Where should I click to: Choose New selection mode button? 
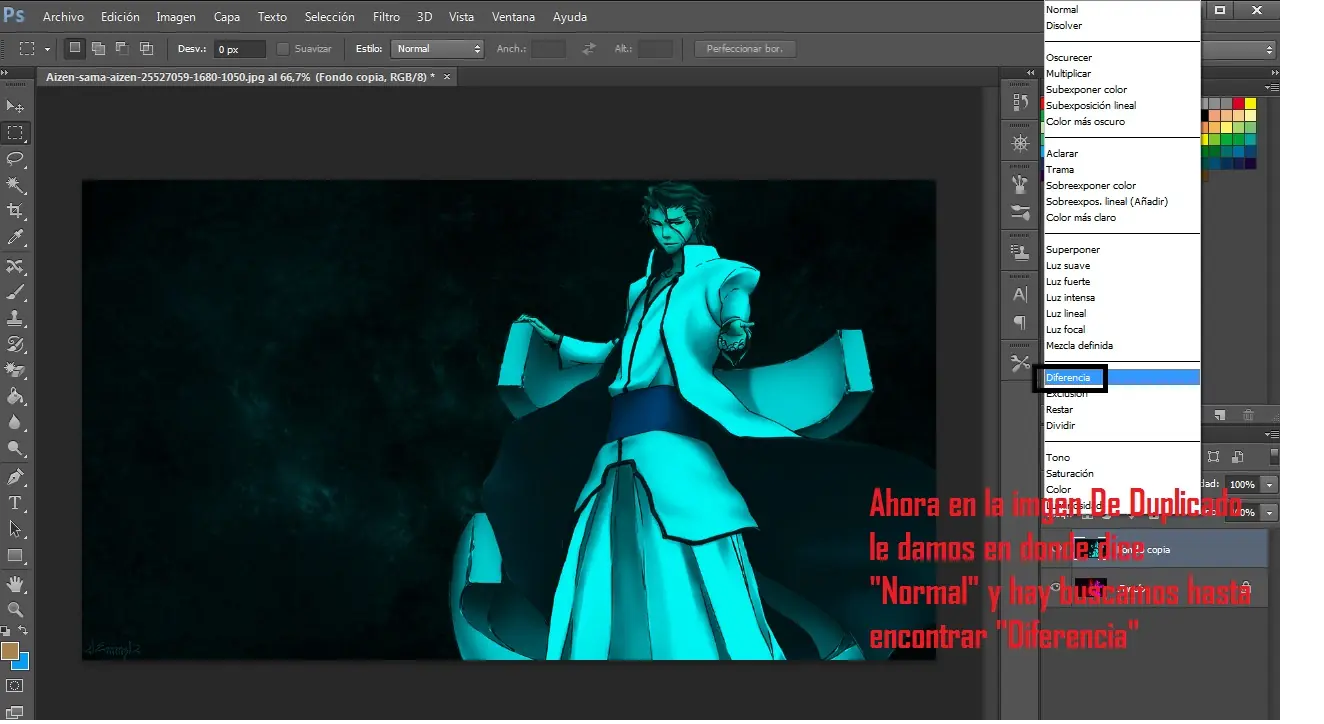pyautogui.click(x=75, y=48)
